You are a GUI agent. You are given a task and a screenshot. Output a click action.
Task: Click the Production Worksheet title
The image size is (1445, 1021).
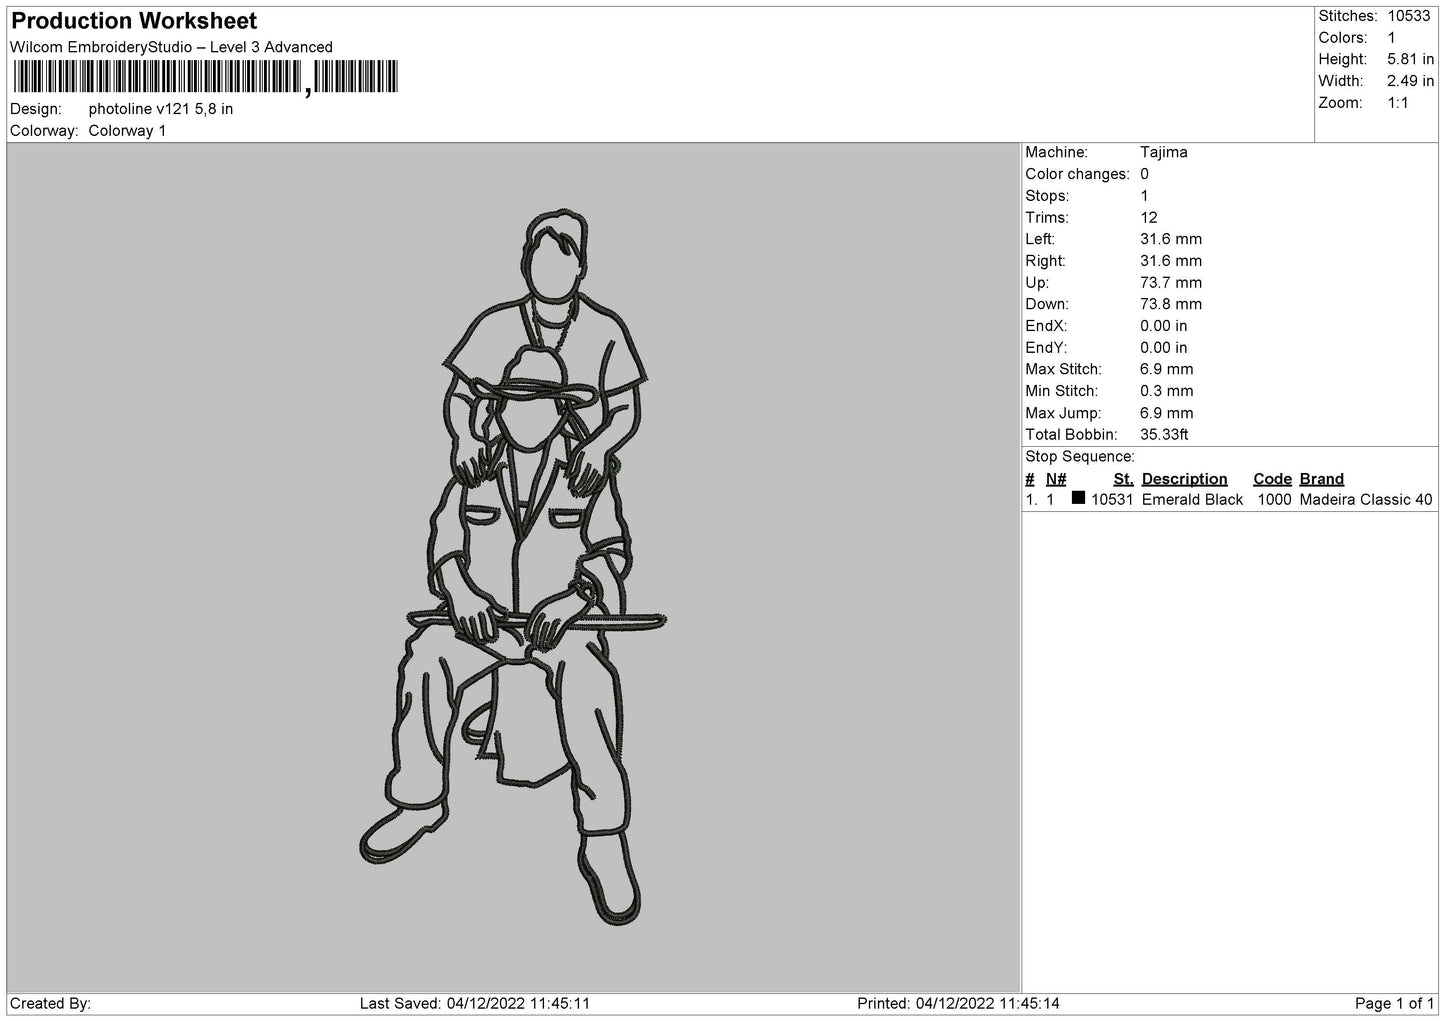134,21
